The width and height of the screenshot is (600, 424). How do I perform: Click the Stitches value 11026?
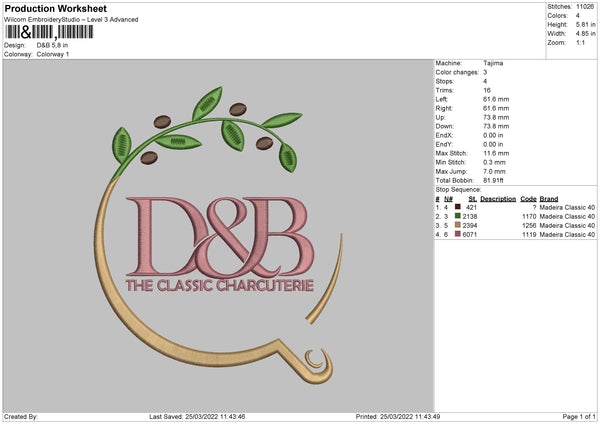[x=585, y=7]
